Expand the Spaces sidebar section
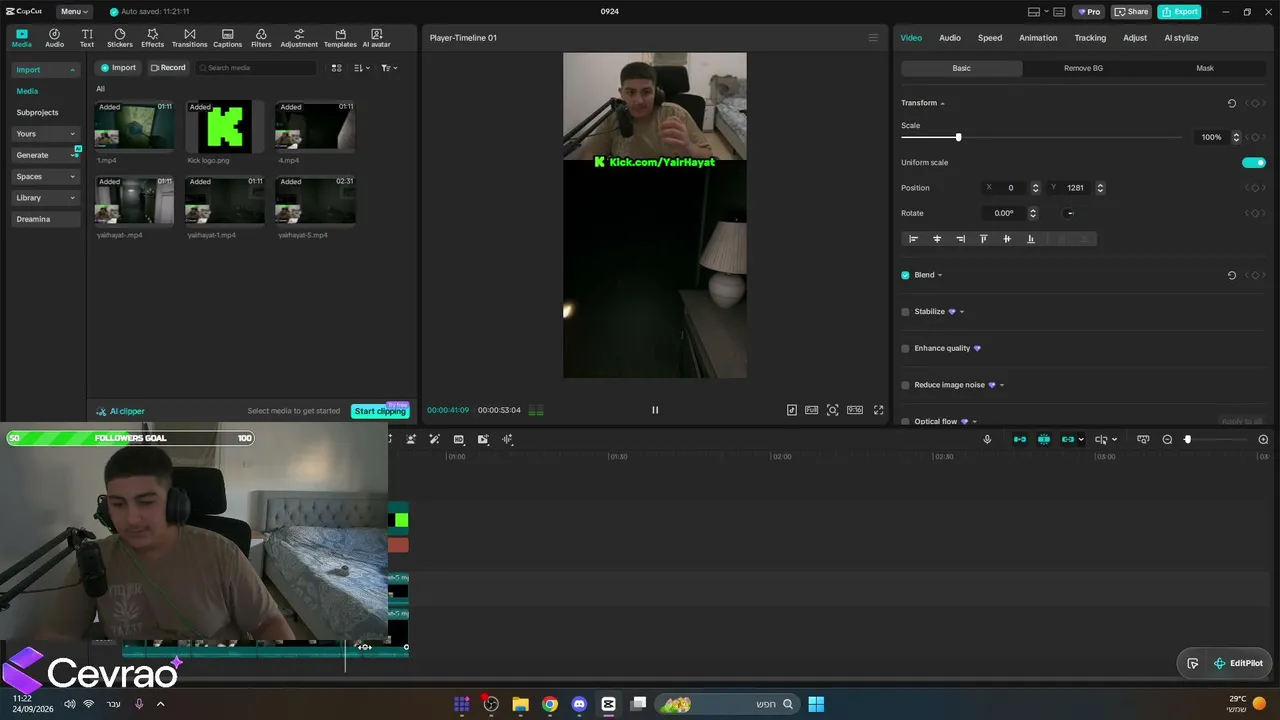Image resolution: width=1280 pixels, height=720 pixels. coord(46,177)
